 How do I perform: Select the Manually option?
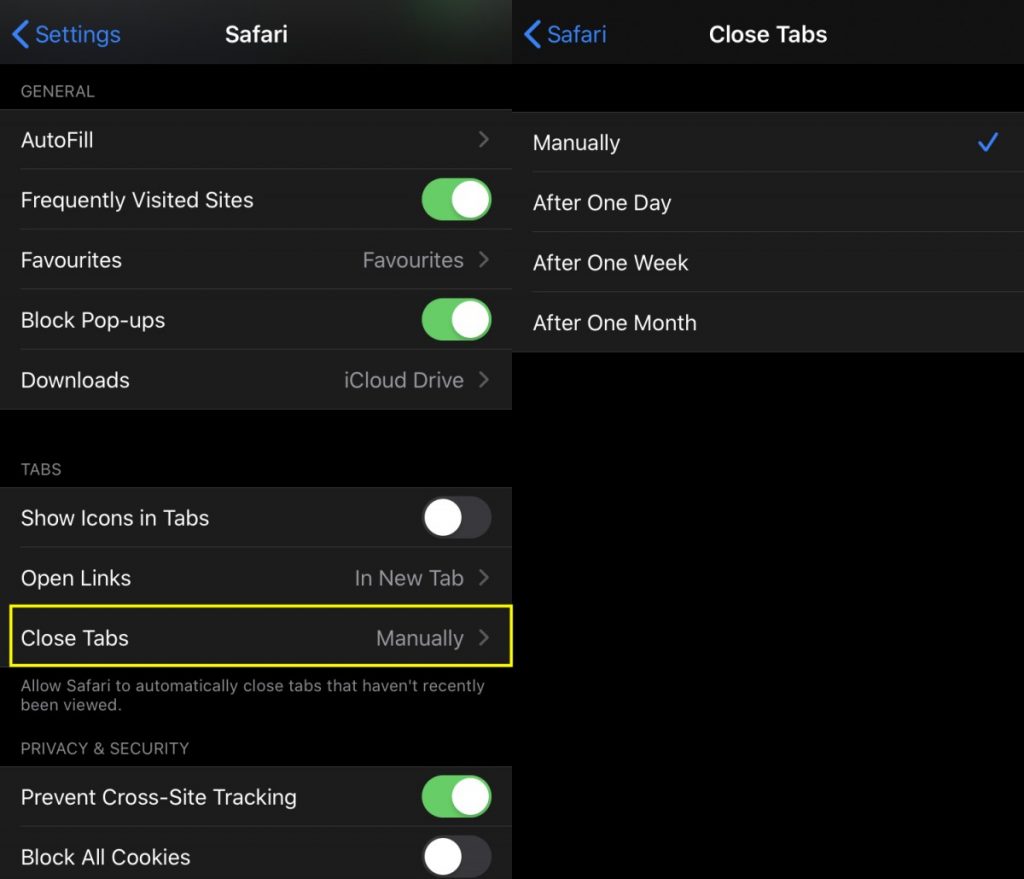pos(770,142)
